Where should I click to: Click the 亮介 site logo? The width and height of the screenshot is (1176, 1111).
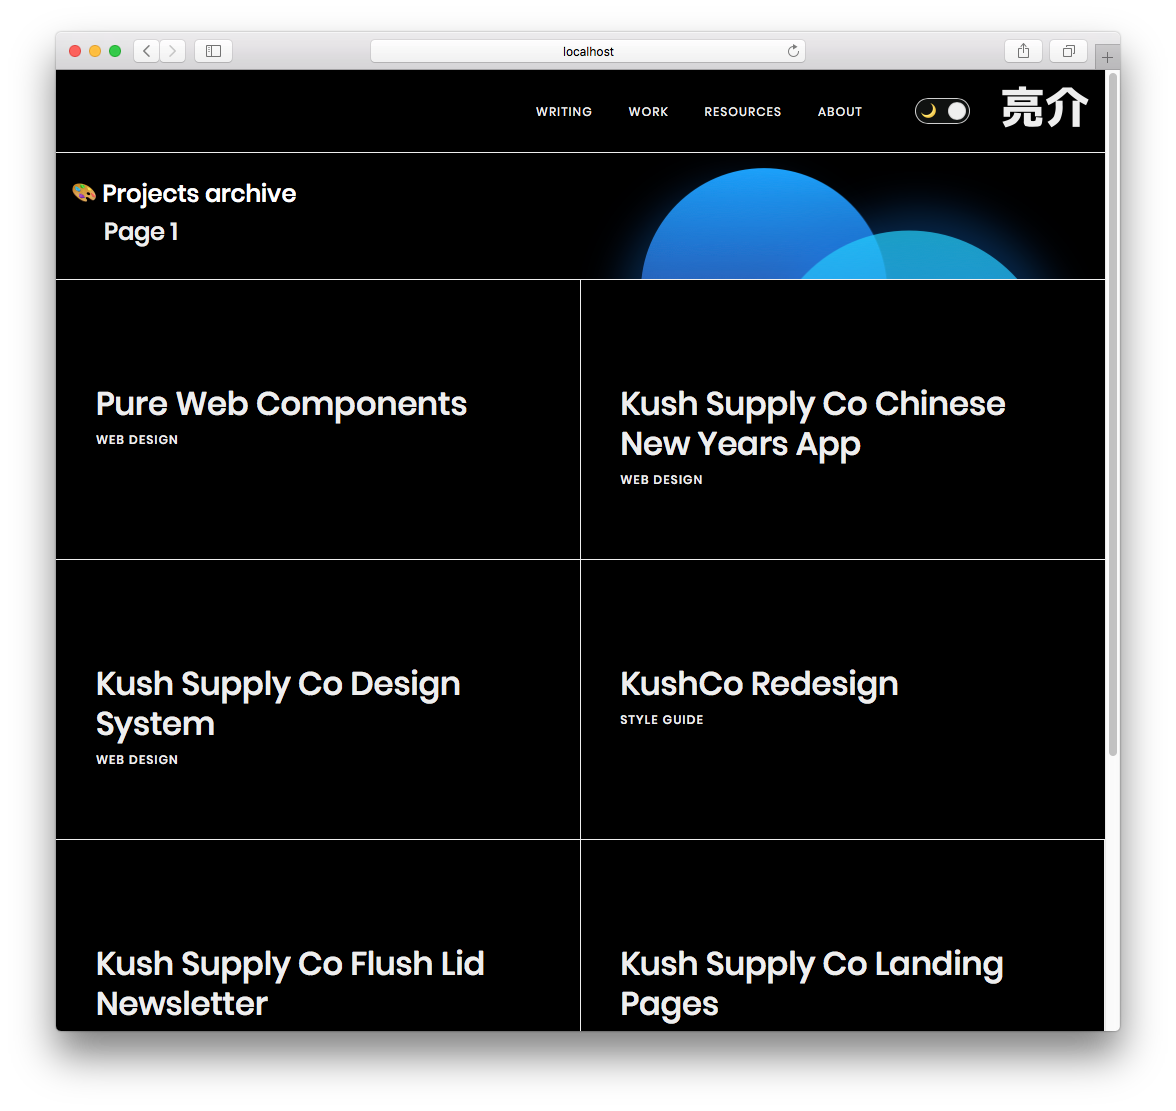click(x=1044, y=110)
